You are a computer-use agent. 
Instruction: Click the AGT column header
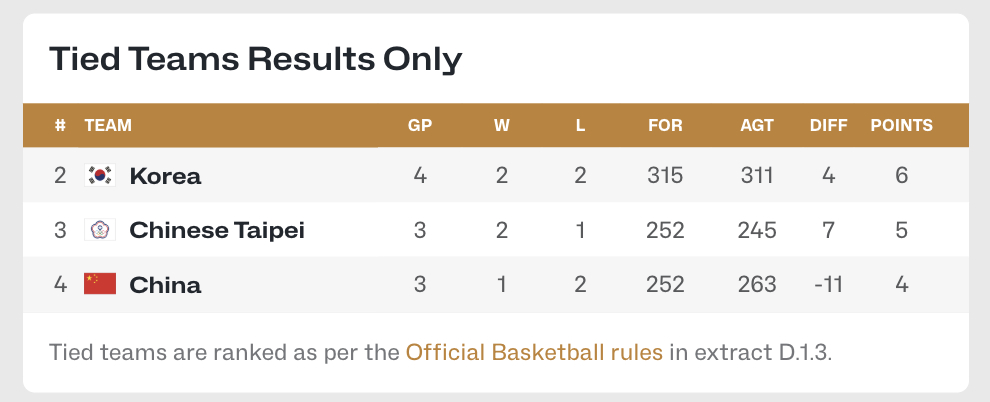point(757,126)
